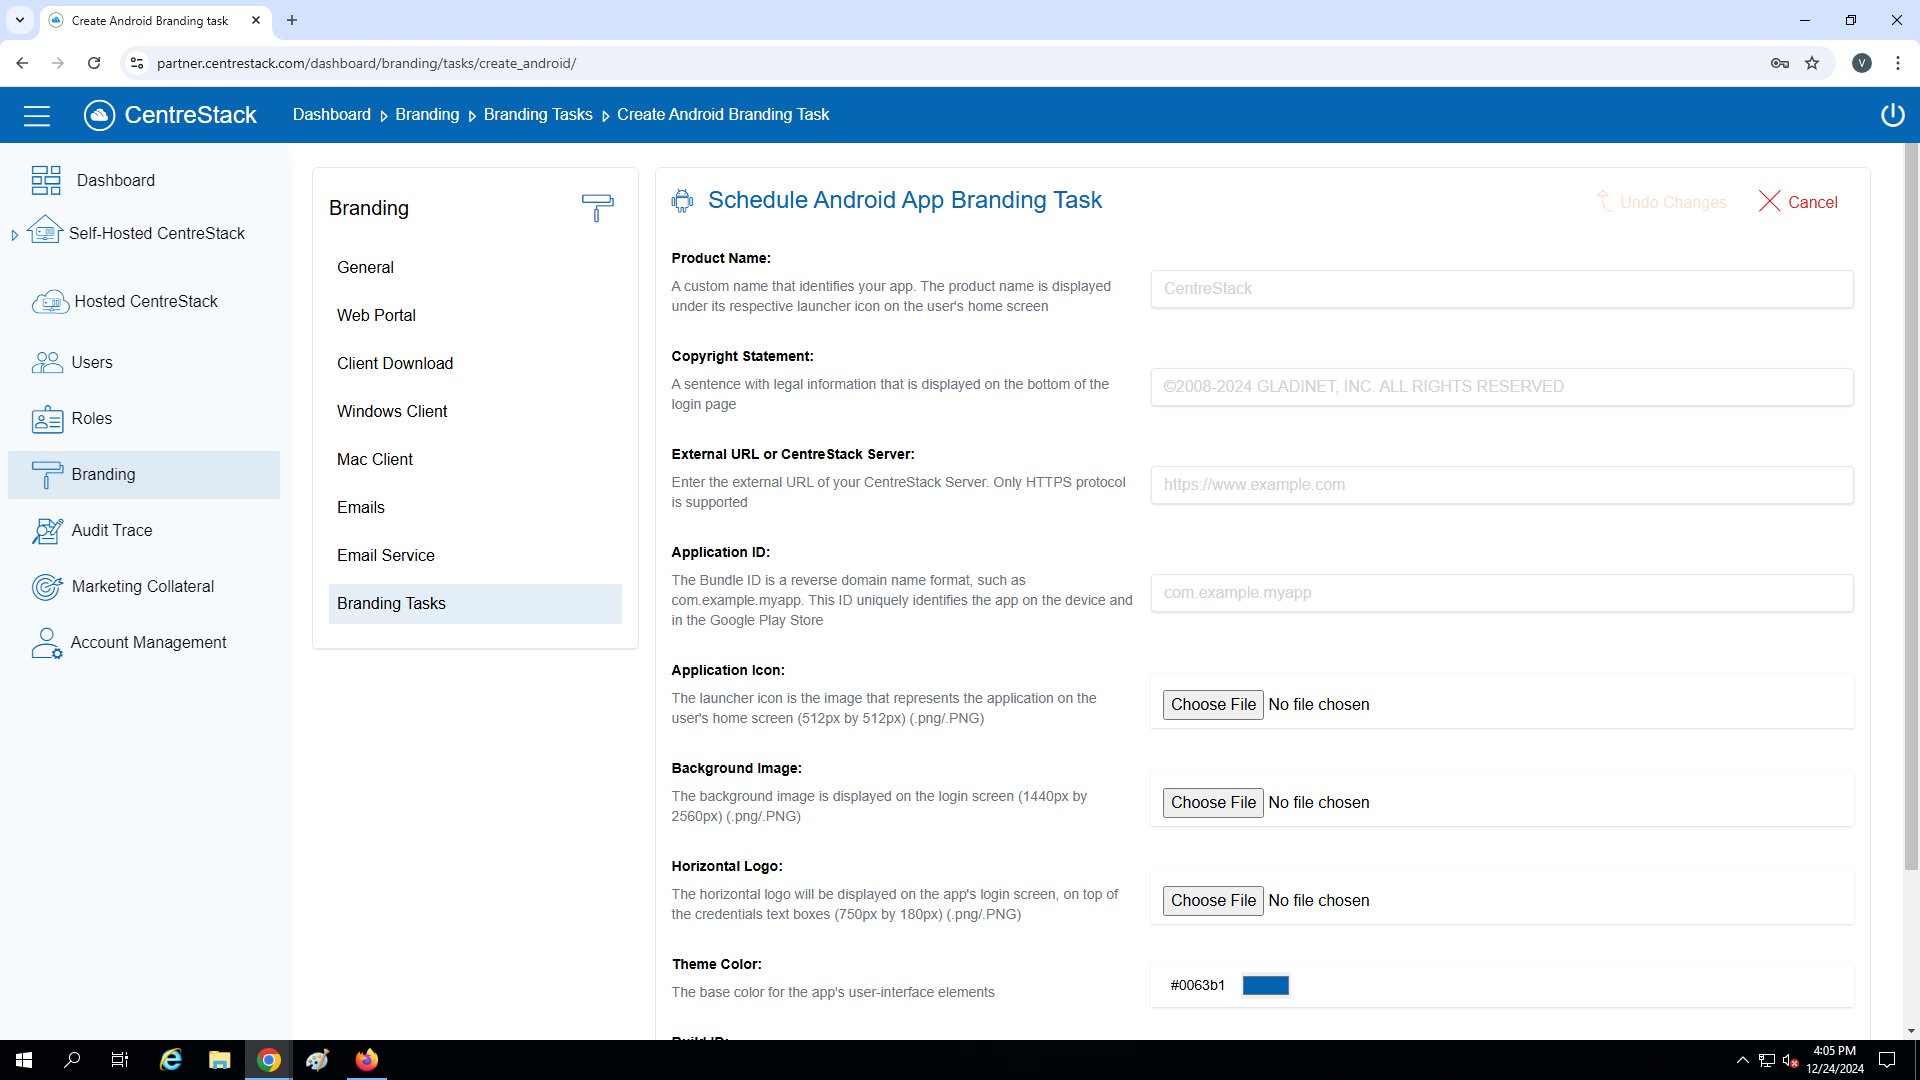This screenshot has width=1920, height=1080.
Task: Open the Mac Client section
Action: [x=475, y=459]
